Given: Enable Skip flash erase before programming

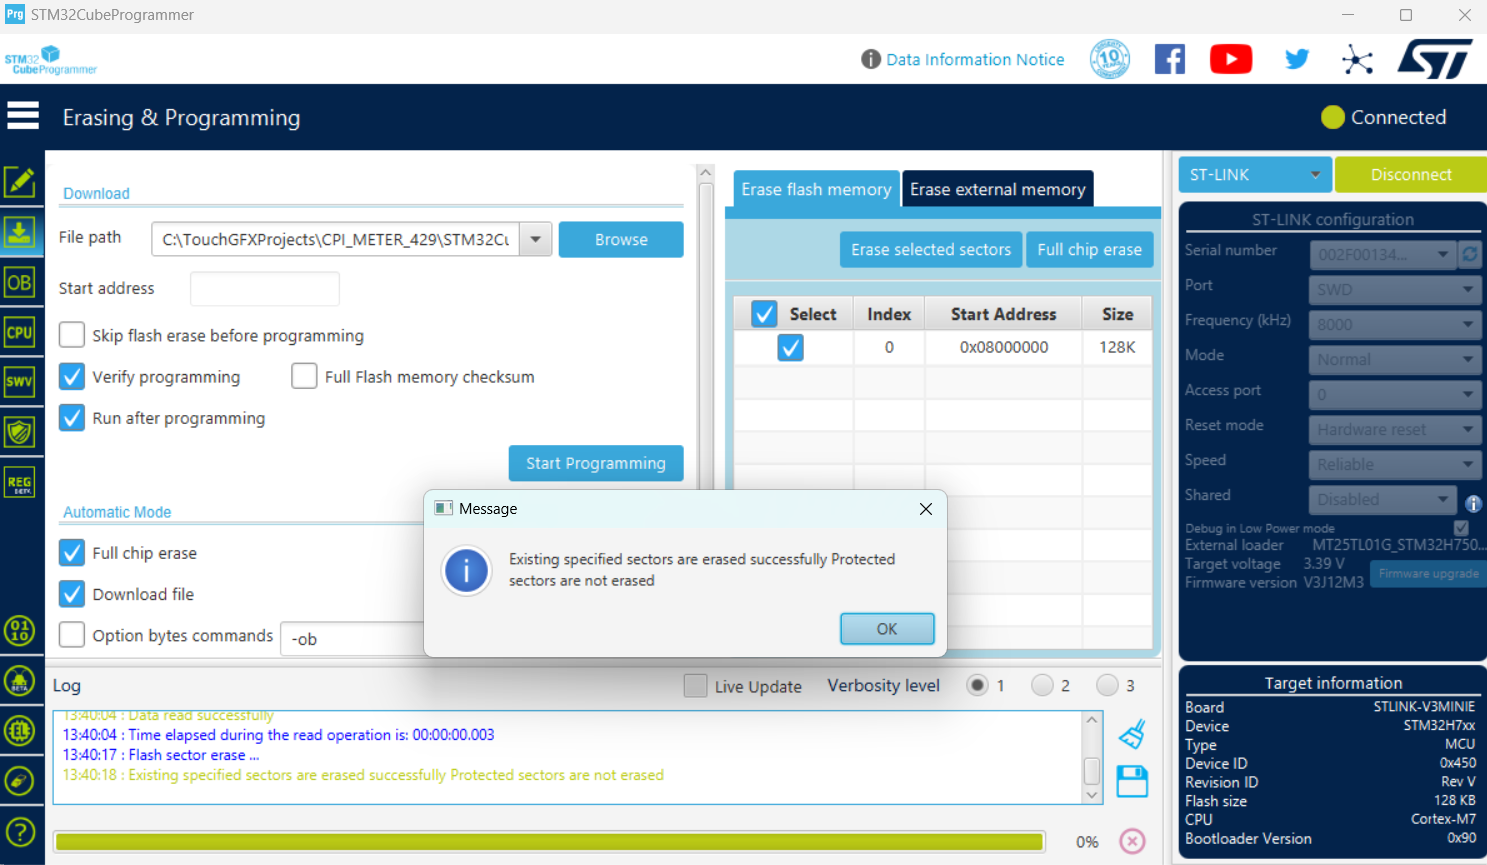Looking at the screenshot, I should [72, 335].
